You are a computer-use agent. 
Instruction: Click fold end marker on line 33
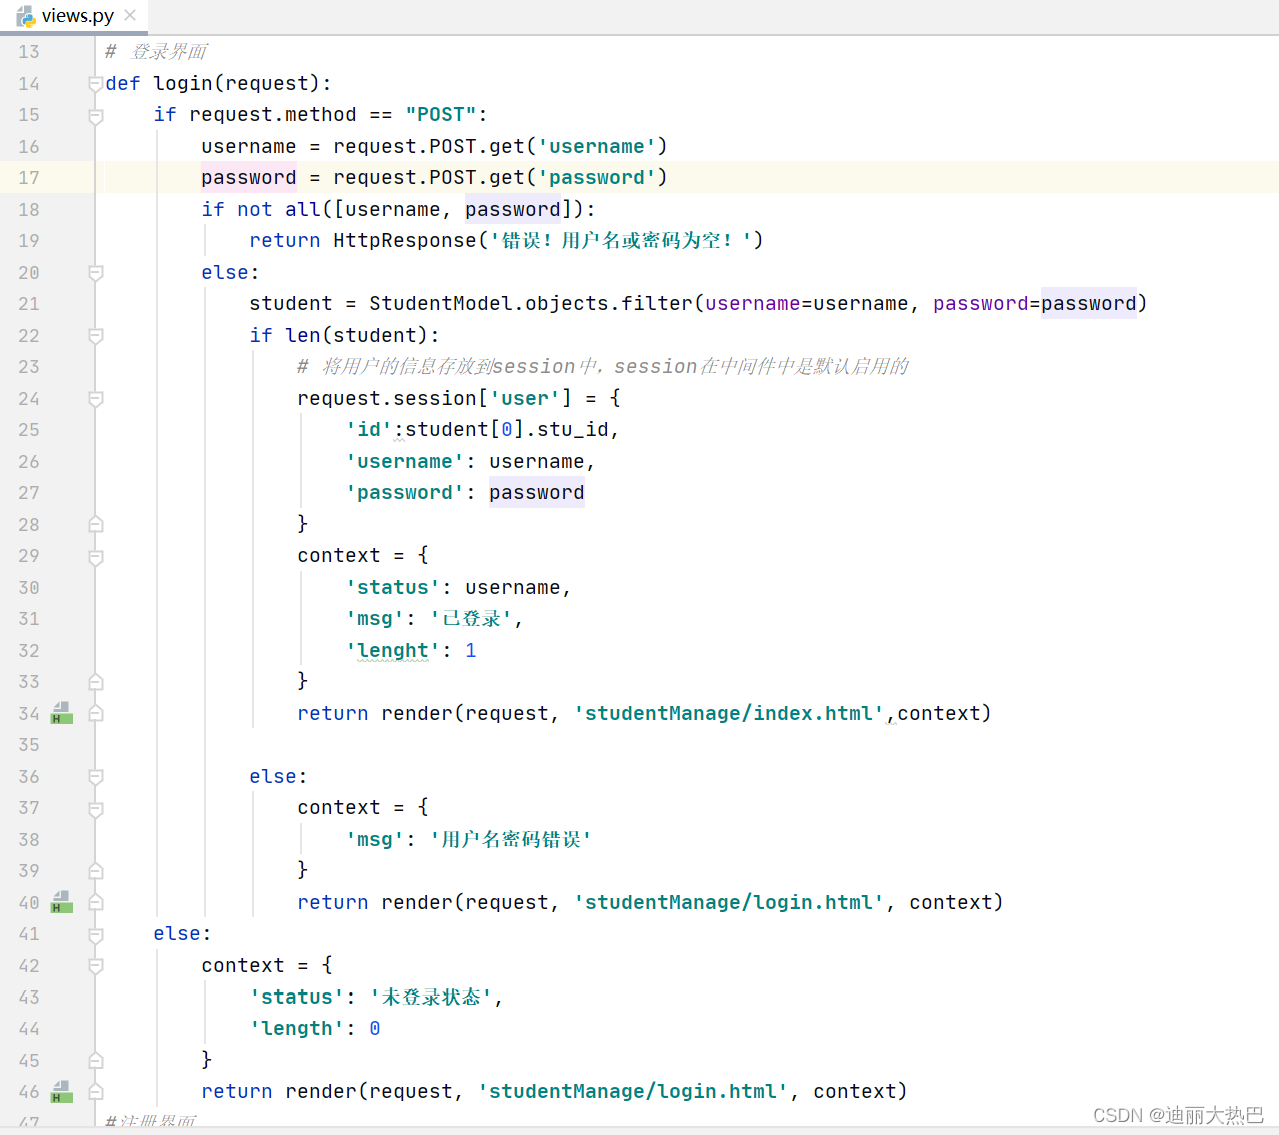click(x=96, y=682)
